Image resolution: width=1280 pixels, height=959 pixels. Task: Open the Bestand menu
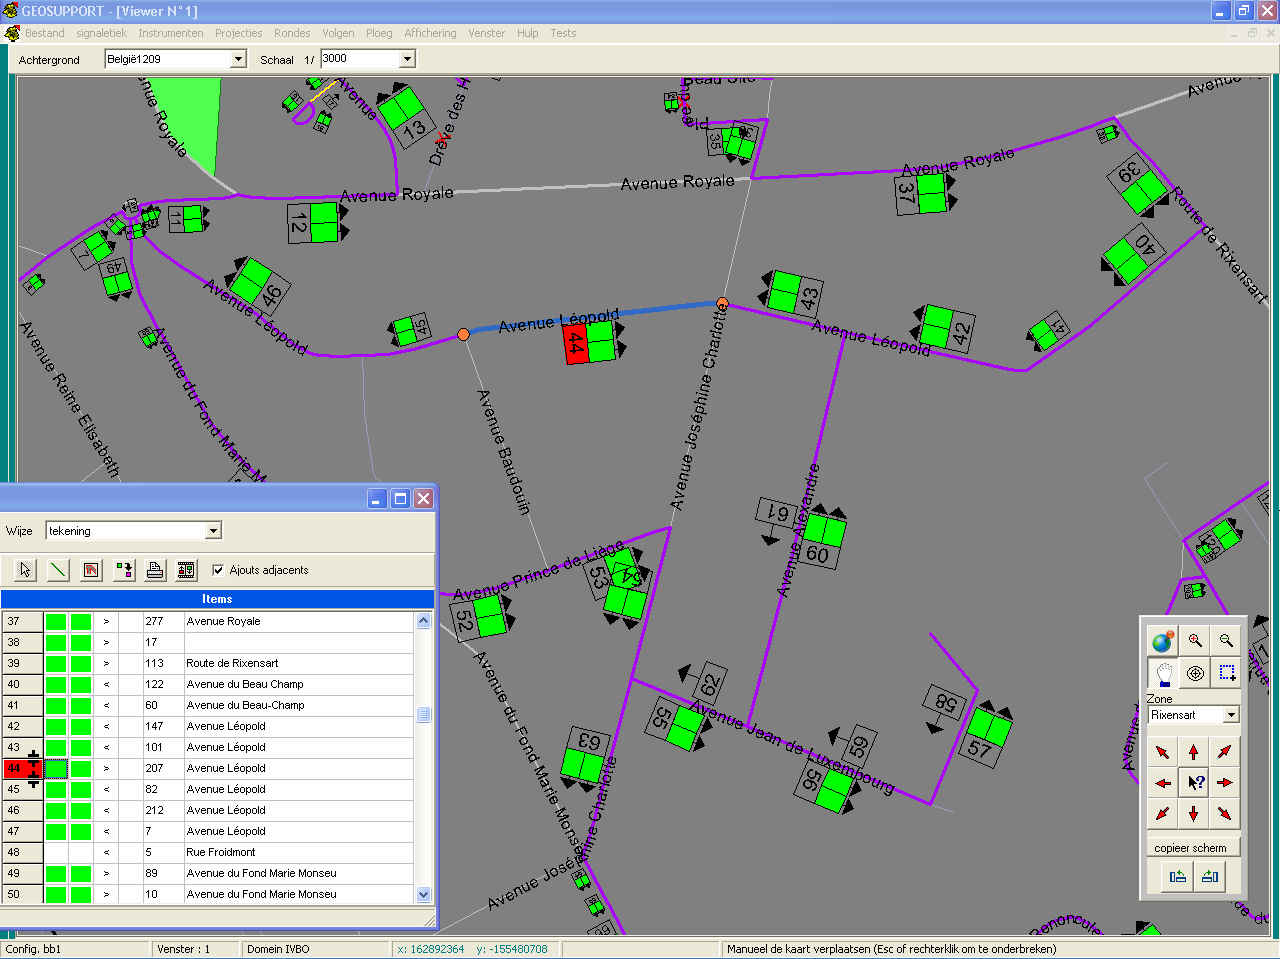44,33
